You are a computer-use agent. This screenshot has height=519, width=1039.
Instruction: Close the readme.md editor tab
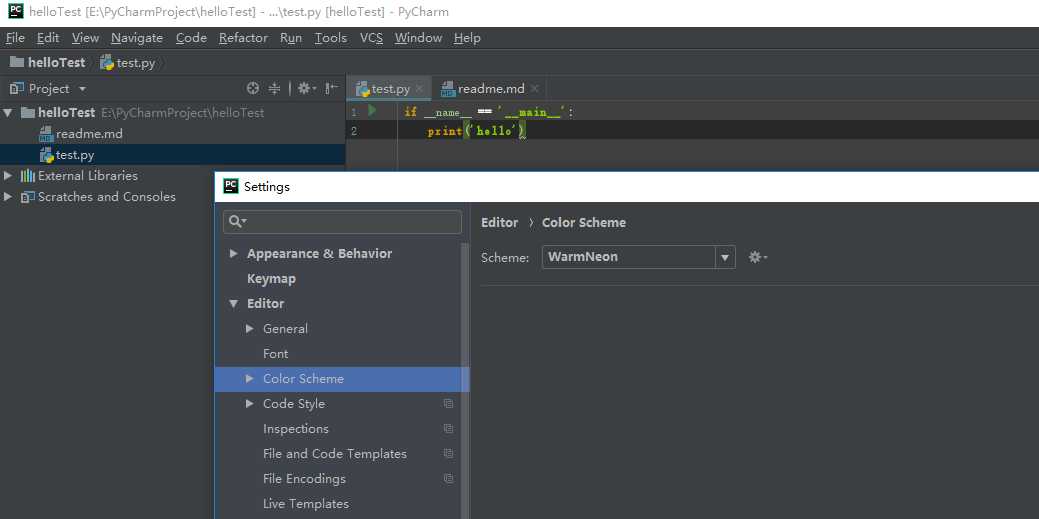(534, 88)
